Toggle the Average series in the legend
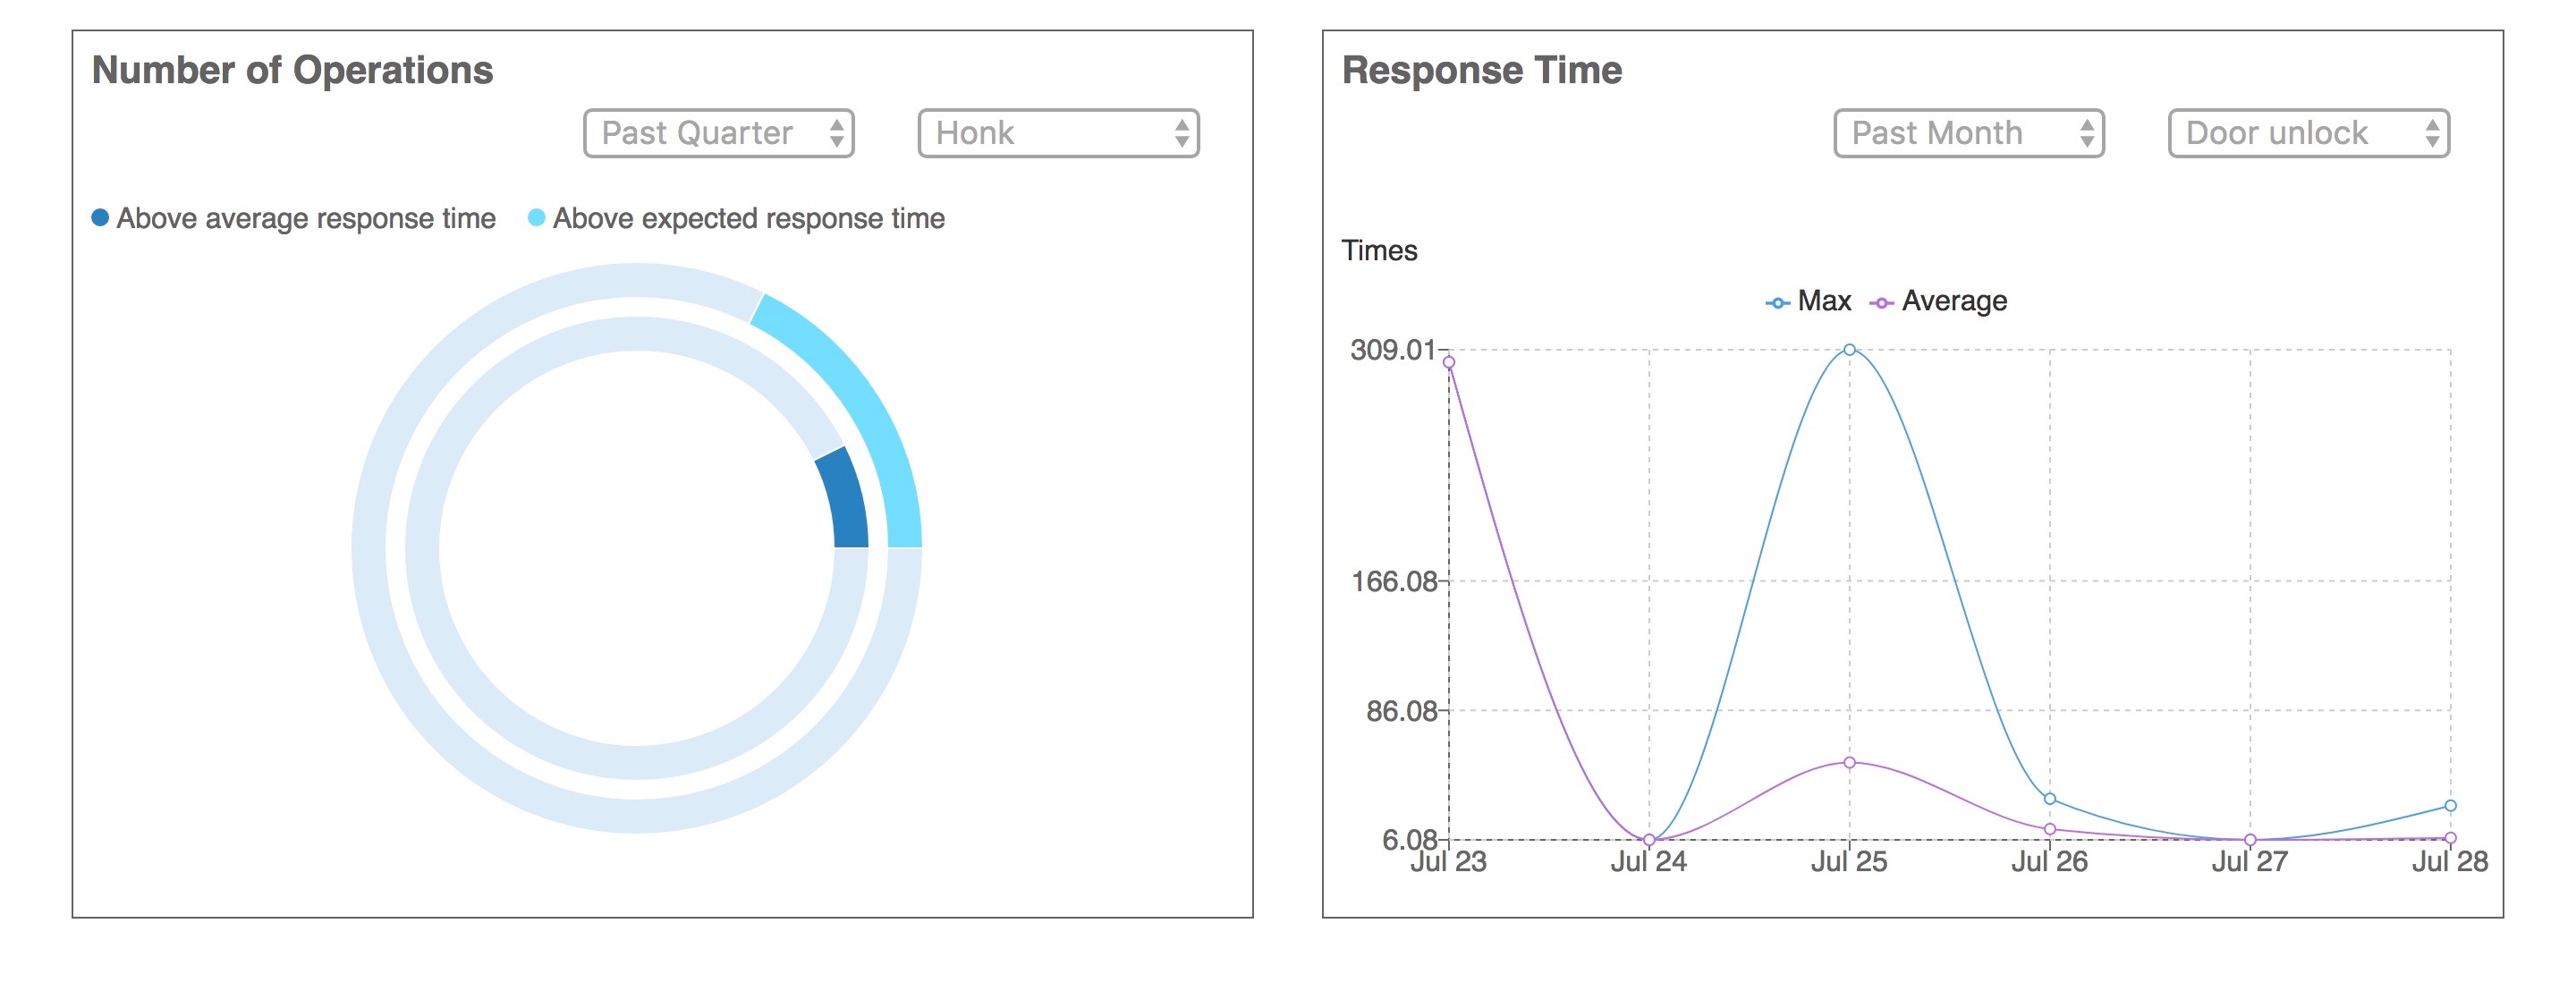 click(x=1953, y=300)
